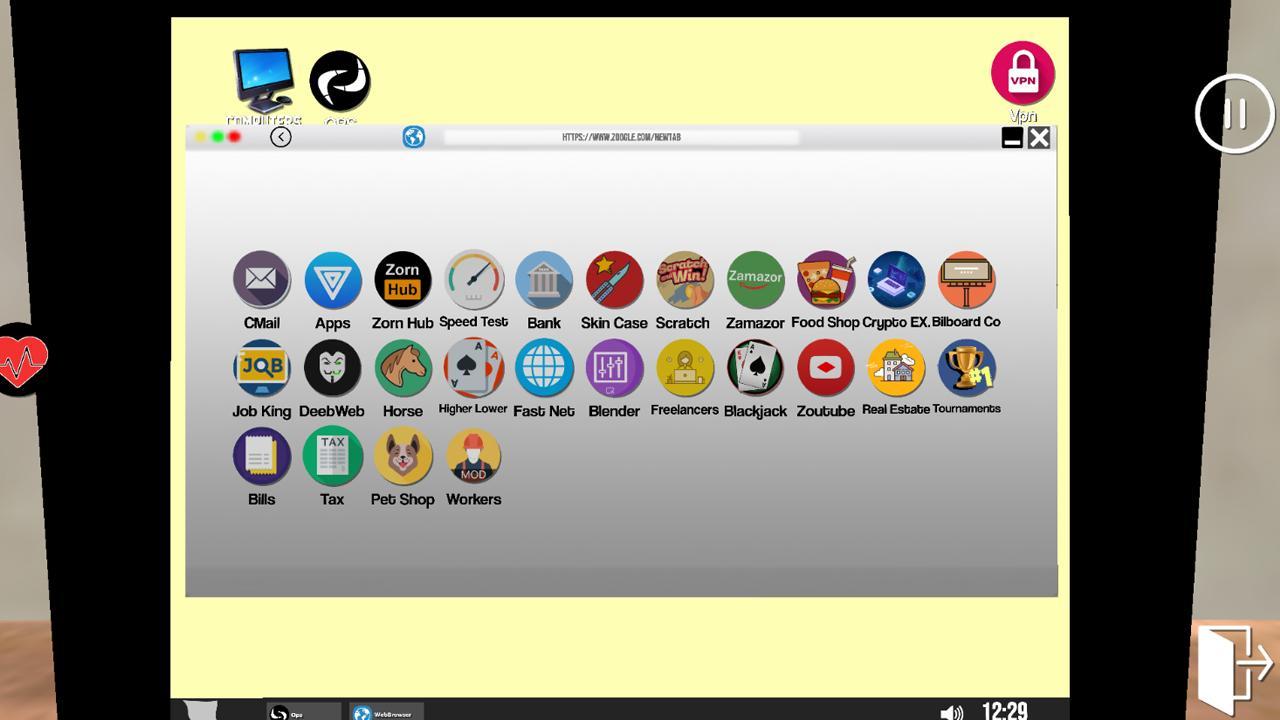
Task: Toggle the VPN lock on desktop
Action: tap(1022, 73)
